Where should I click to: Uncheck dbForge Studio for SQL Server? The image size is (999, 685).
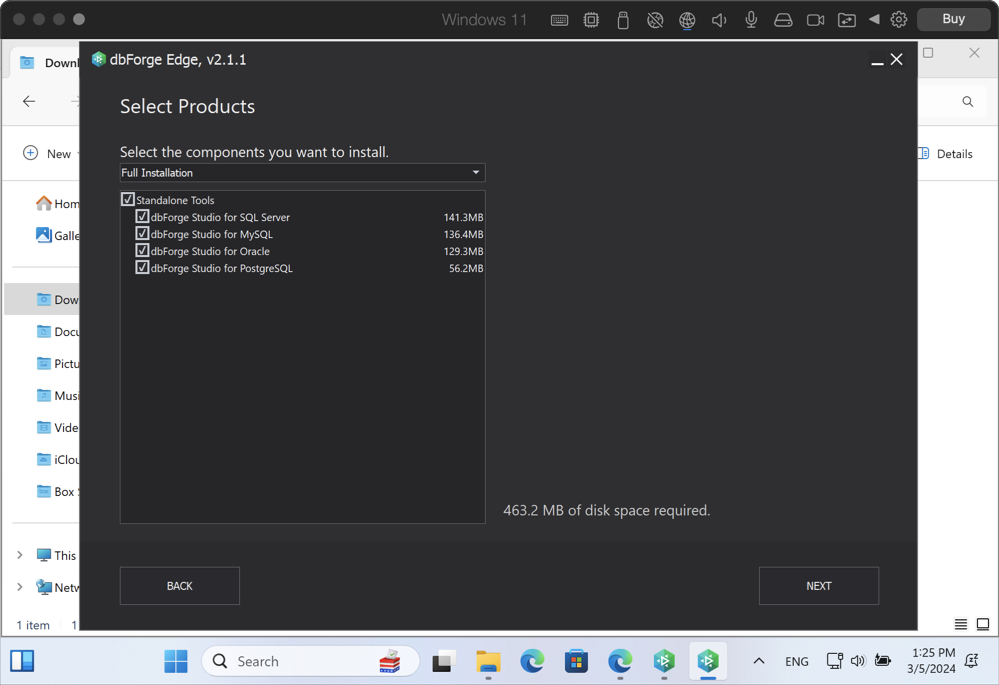click(x=142, y=217)
